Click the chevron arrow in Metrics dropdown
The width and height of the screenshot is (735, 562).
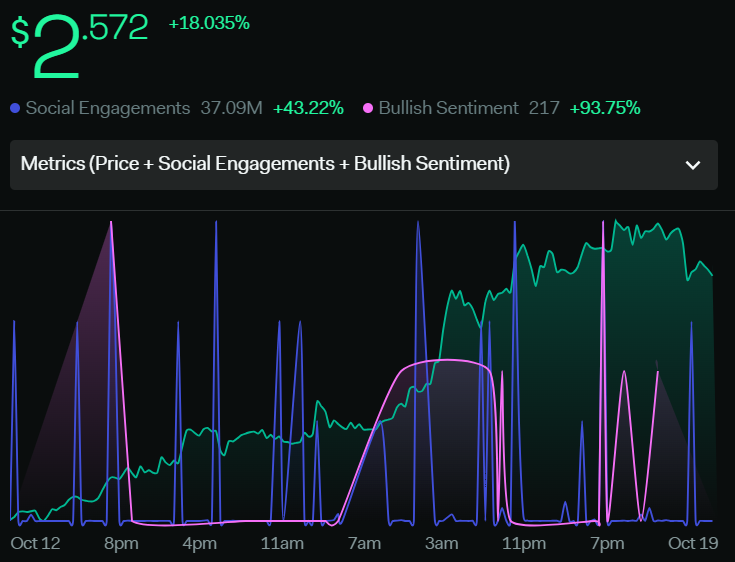[693, 165]
